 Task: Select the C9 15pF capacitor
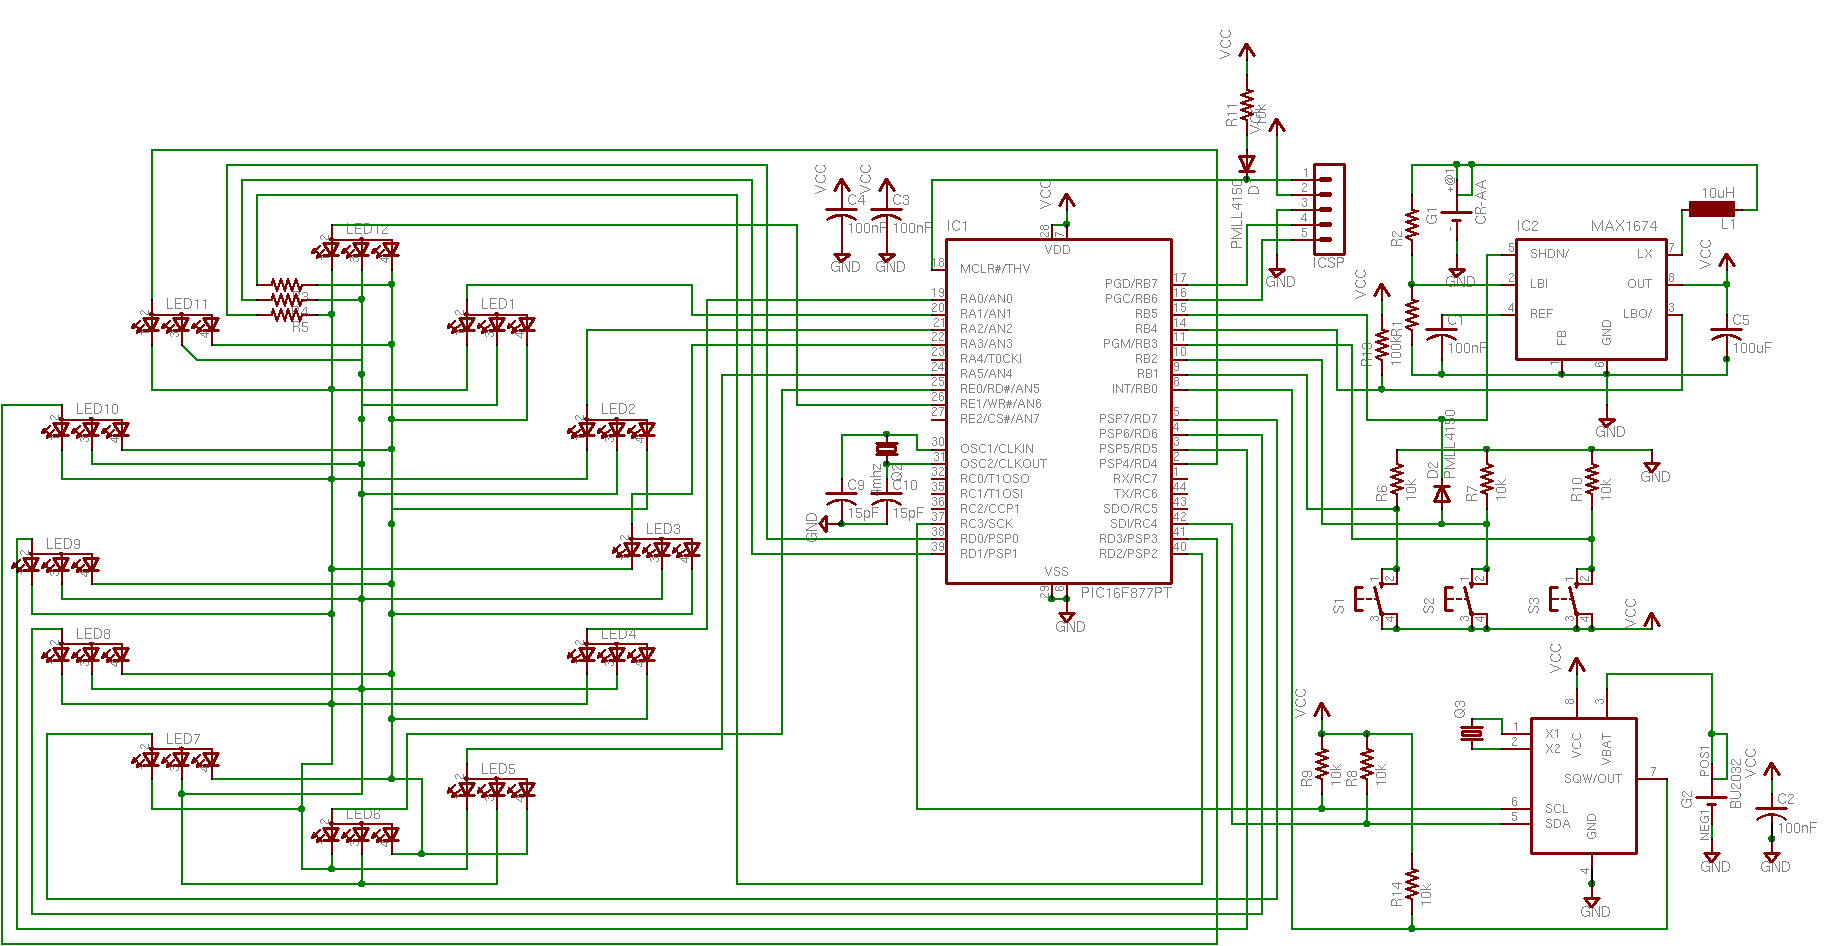[x=836, y=497]
